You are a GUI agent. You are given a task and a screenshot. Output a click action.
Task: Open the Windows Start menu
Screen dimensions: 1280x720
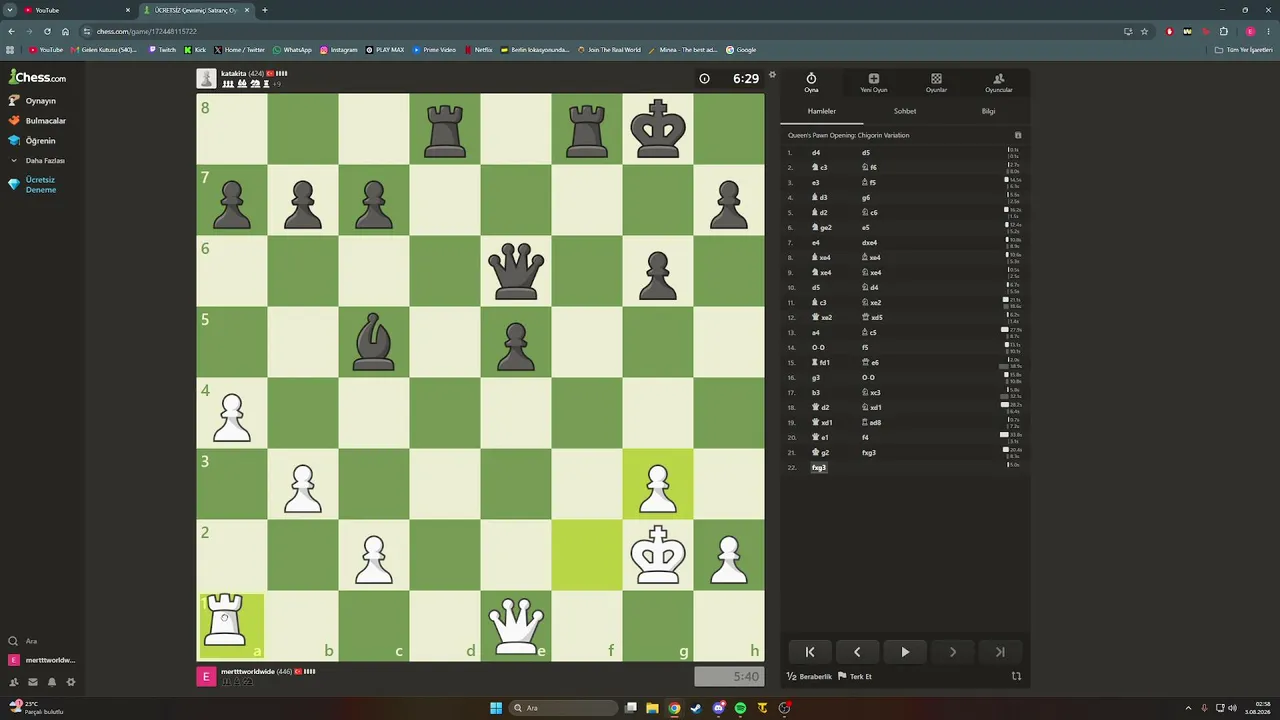pyautogui.click(x=496, y=708)
